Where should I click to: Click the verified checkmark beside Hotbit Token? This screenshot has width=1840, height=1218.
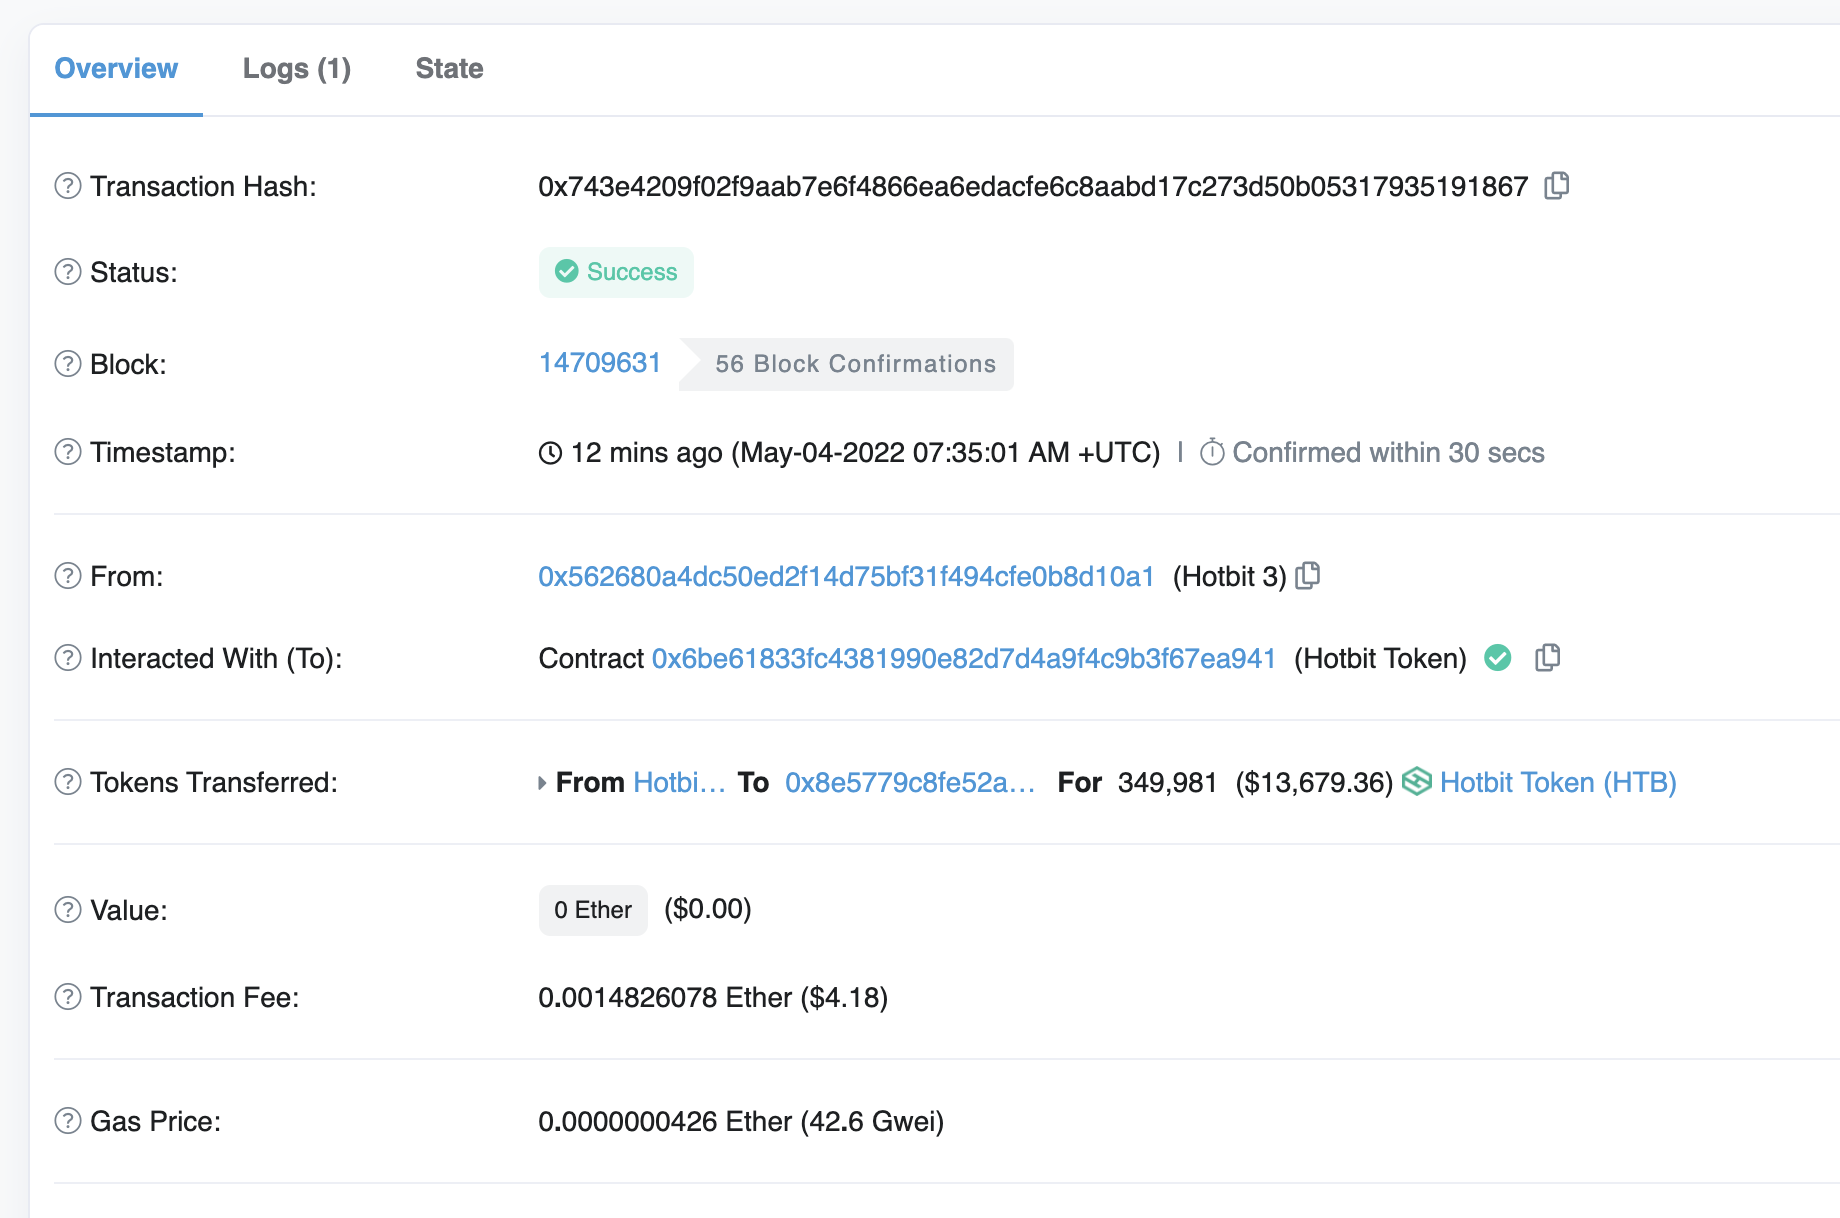point(1497,658)
